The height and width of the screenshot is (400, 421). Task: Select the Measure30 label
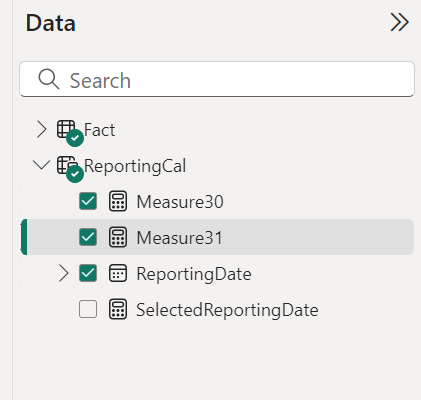180,202
